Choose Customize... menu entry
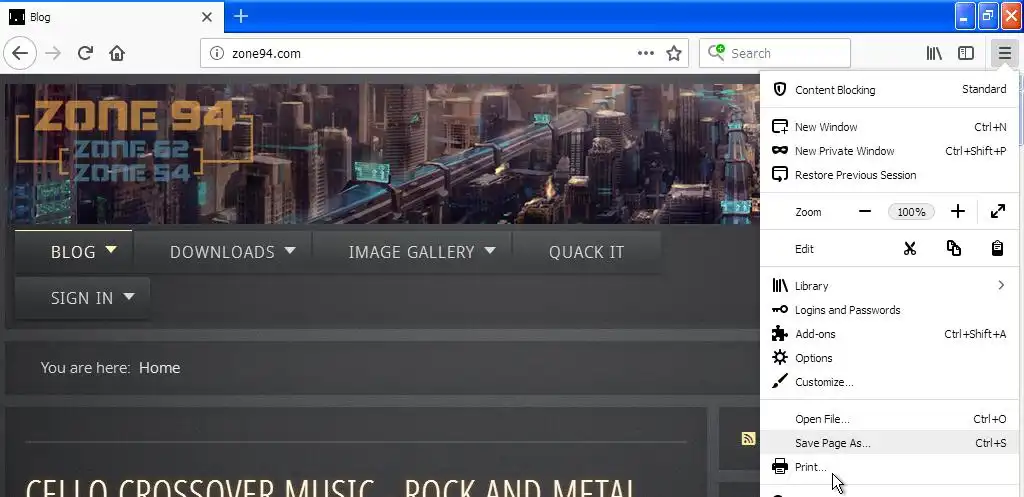This screenshot has height=497, width=1024. point(889,382)
